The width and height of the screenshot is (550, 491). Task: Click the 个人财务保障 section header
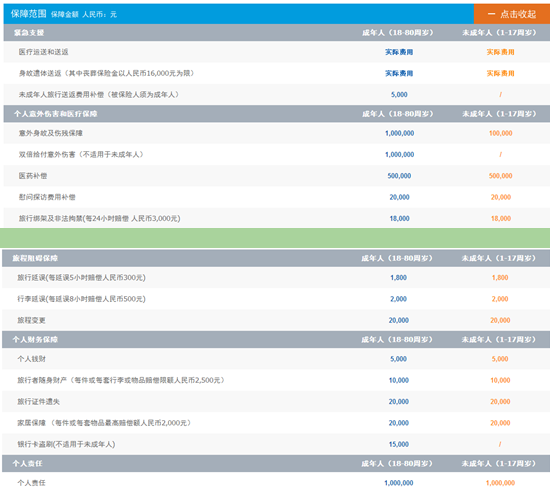coord(35,339)
